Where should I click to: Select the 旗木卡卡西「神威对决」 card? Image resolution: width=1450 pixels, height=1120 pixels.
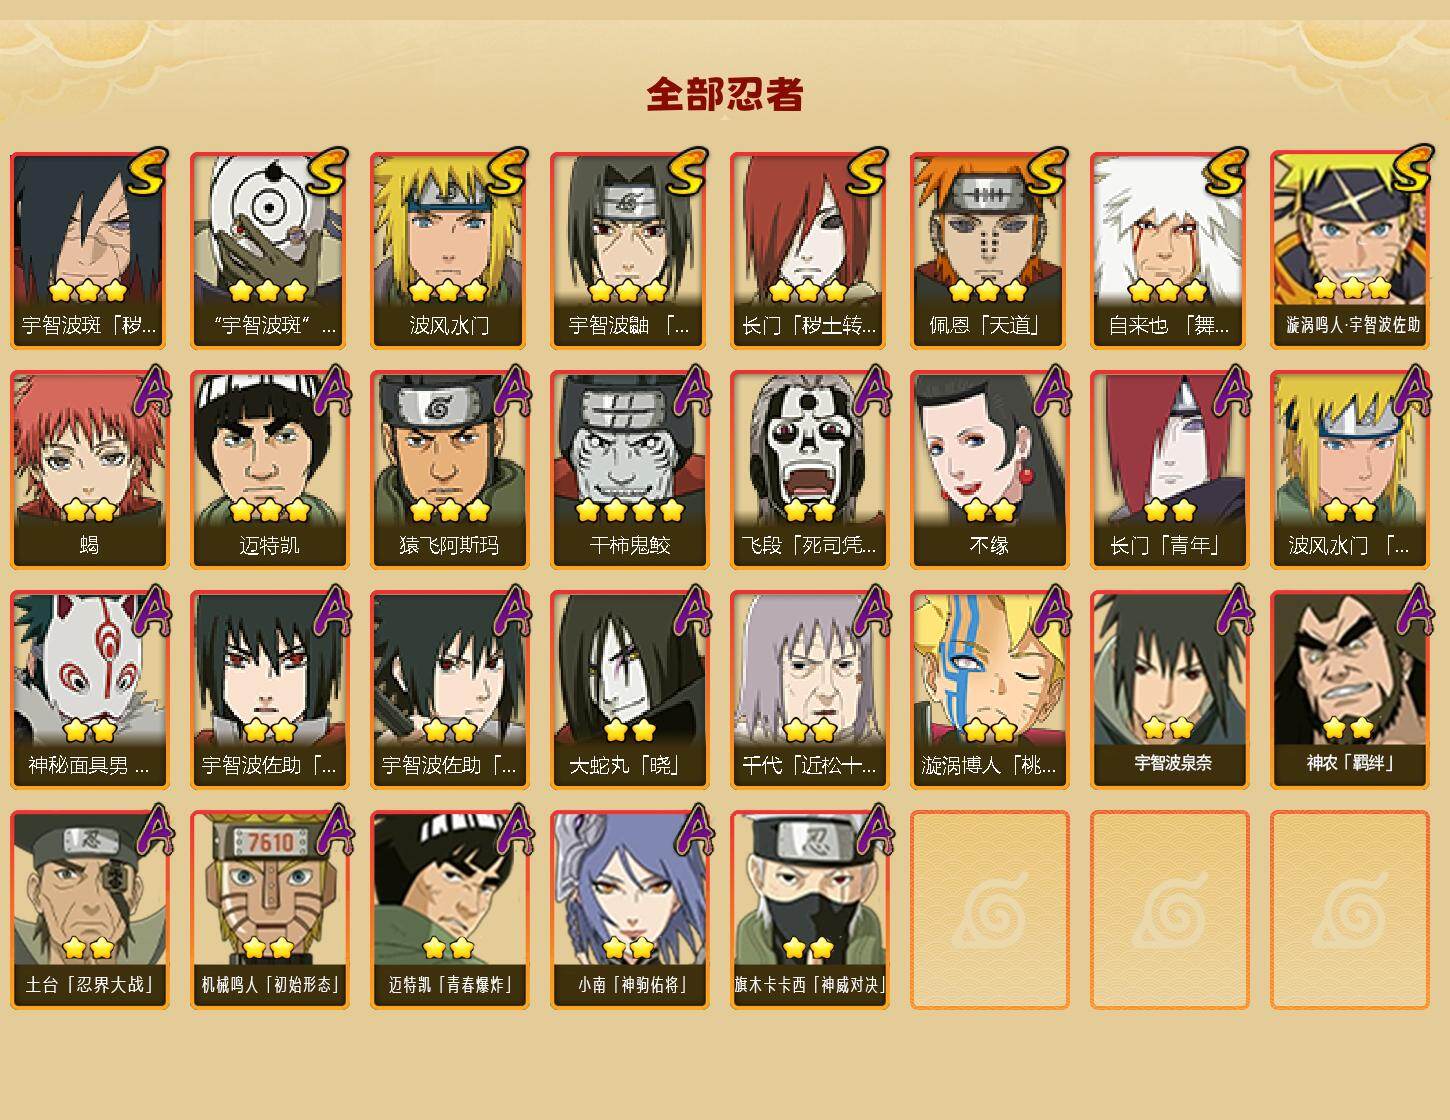(x=809, y=910)
